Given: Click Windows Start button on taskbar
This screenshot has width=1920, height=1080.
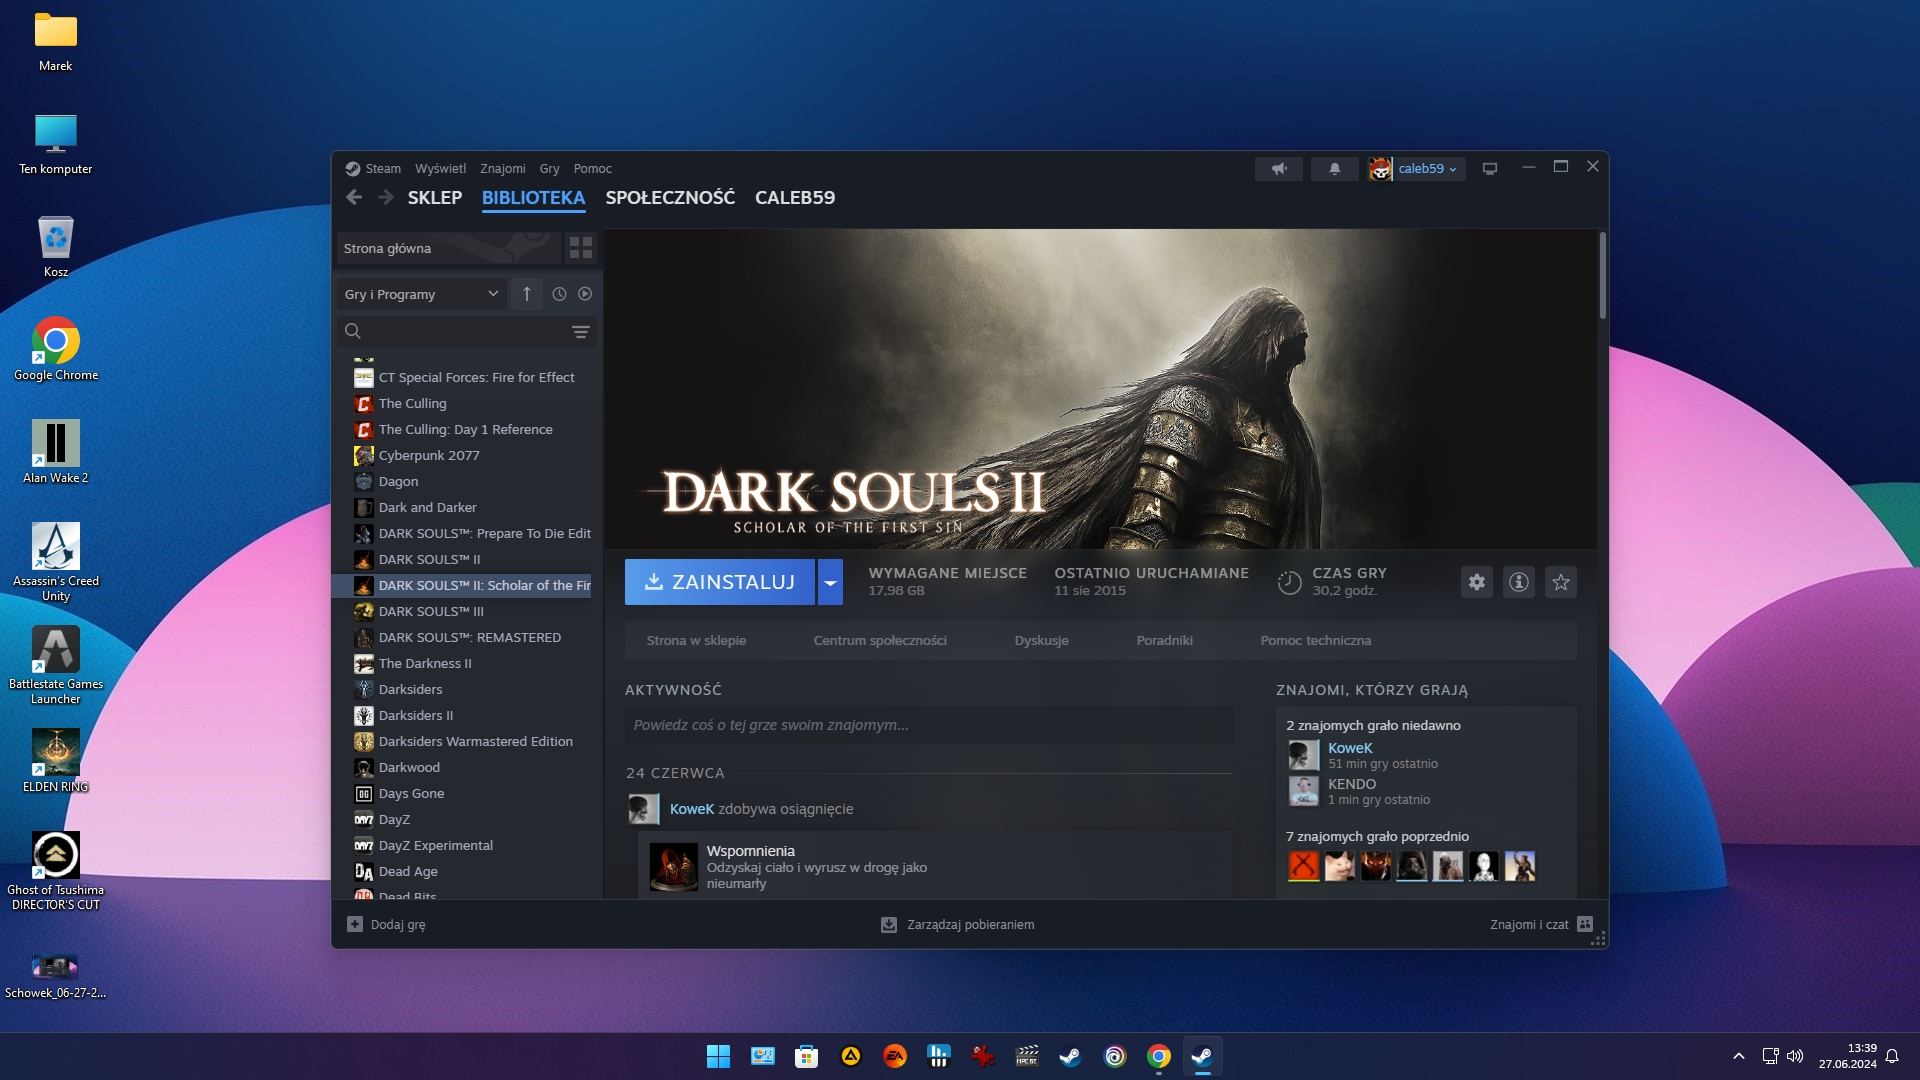Looking at the screenshot, I should (718, 1056).
